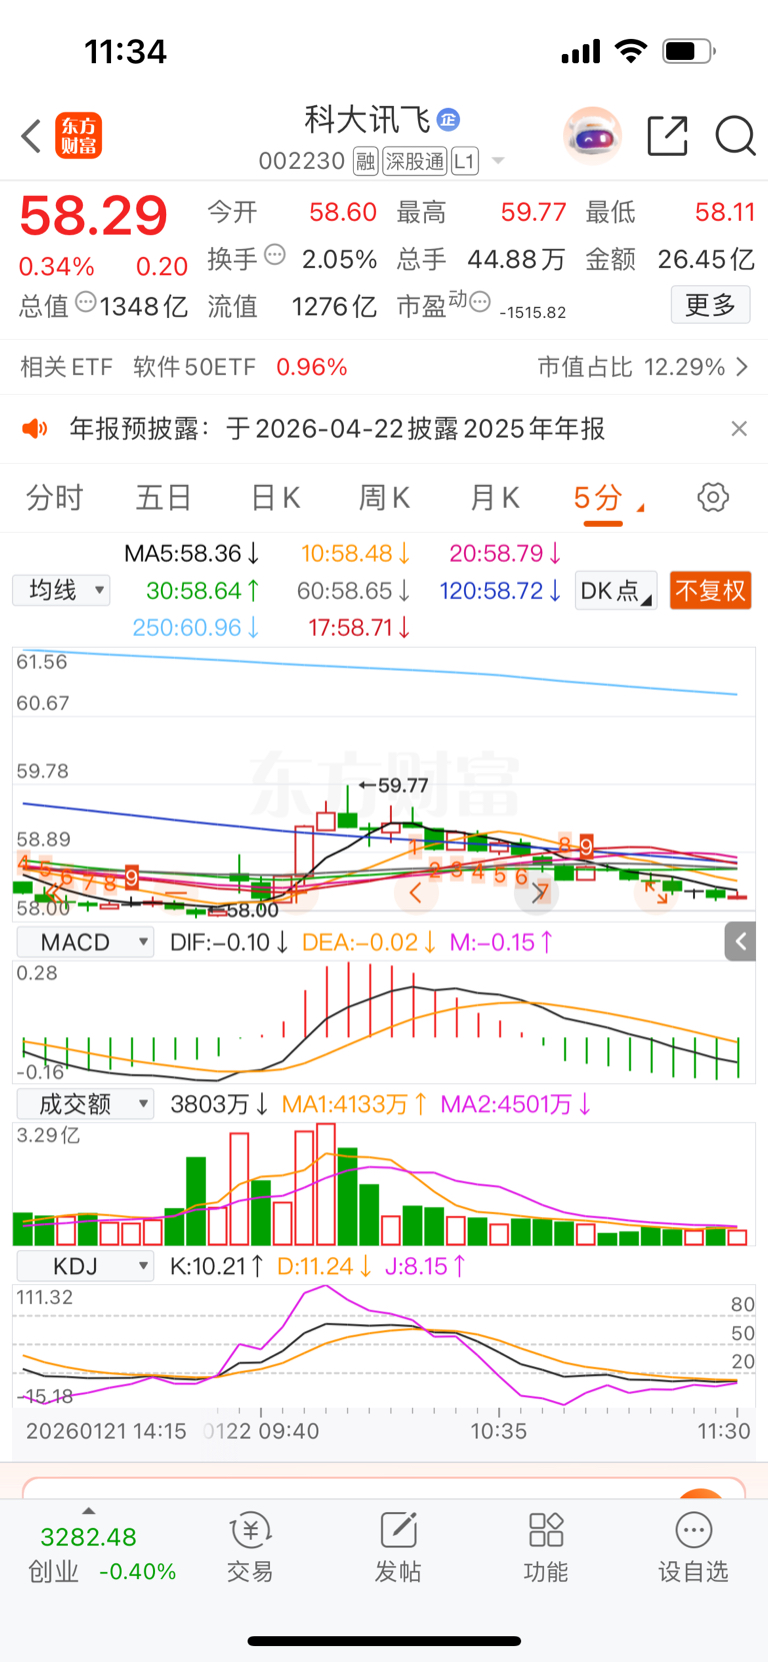Viewport: 768px width, 1663px height.
Task: Tap the DIF:-0.10 value
Action: click(229, 942)
